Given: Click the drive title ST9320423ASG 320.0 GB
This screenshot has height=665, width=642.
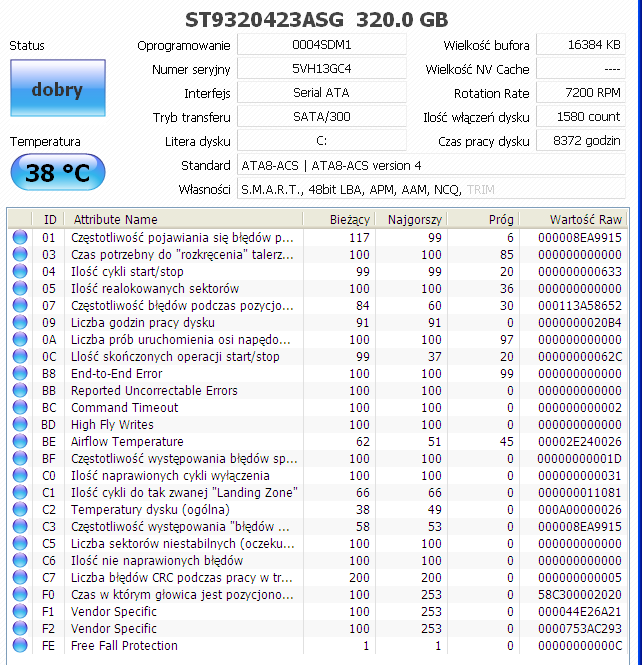Looking at the screenshot, I should (317, 20).
